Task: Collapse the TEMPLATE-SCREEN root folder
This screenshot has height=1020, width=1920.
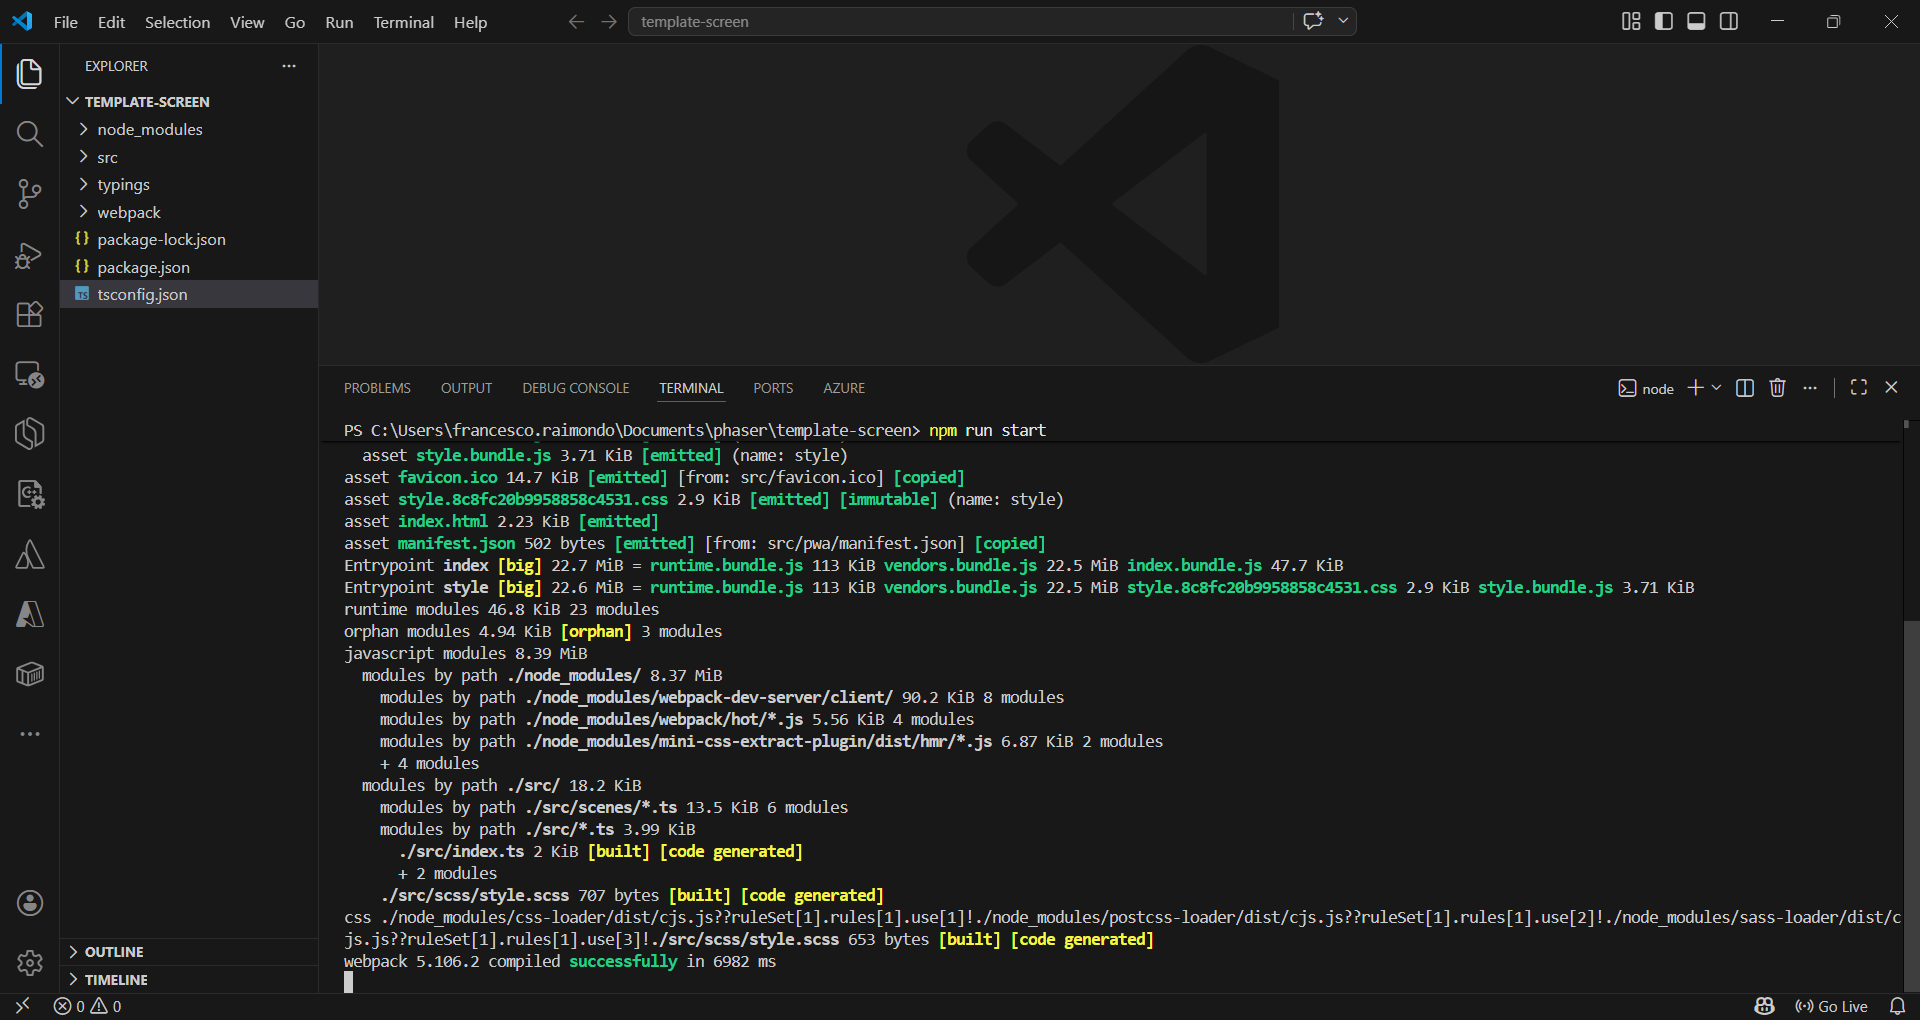Action: [x=189, y=102]
